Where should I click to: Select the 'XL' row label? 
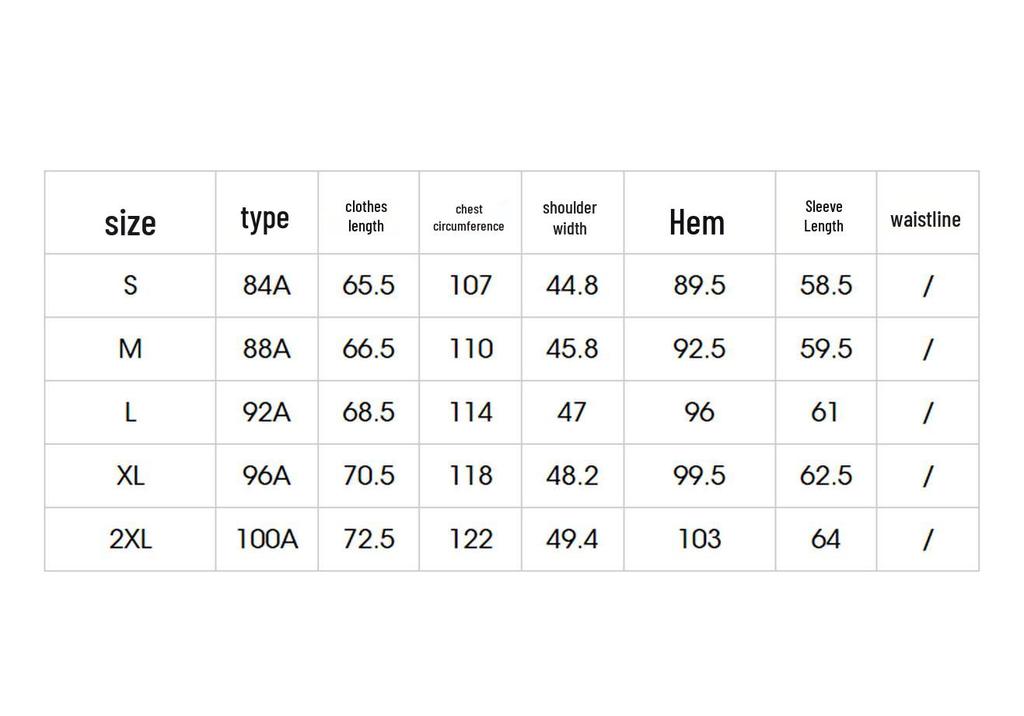[130, 476]
